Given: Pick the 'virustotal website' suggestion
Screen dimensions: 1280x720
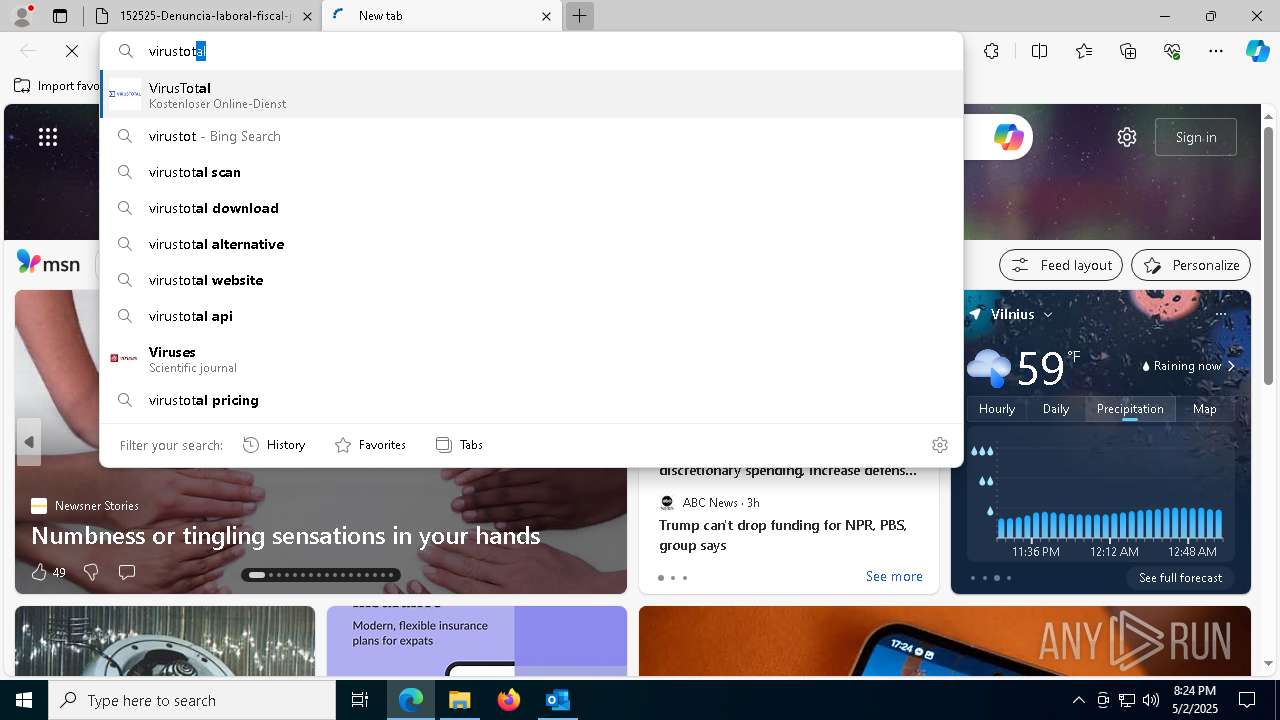Looking at the screenshot, I should click(x=531, y=280).
